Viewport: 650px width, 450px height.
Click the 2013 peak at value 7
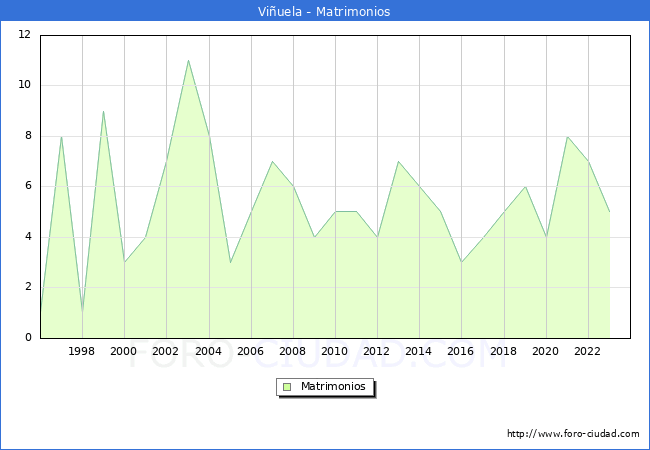398,162
